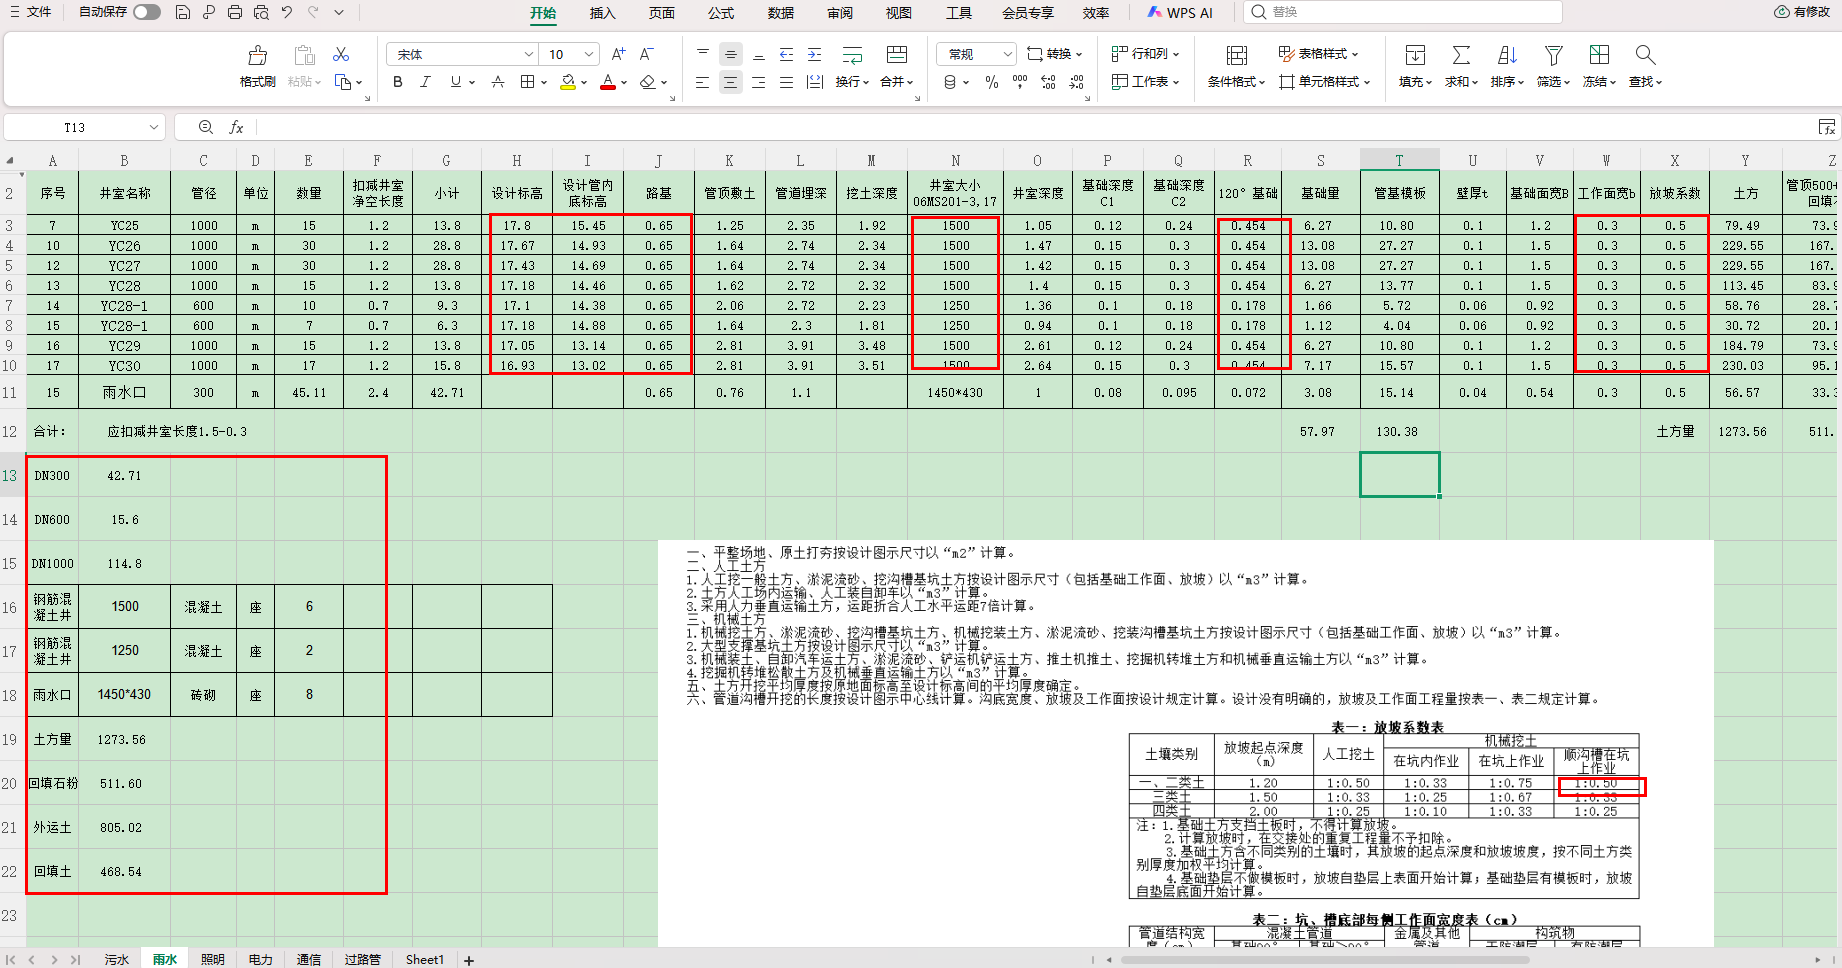The width and height of the screenshot is (1842, 968).
Task: Click the Filter (筛选) funnel icon
Action: [1553, 56]
